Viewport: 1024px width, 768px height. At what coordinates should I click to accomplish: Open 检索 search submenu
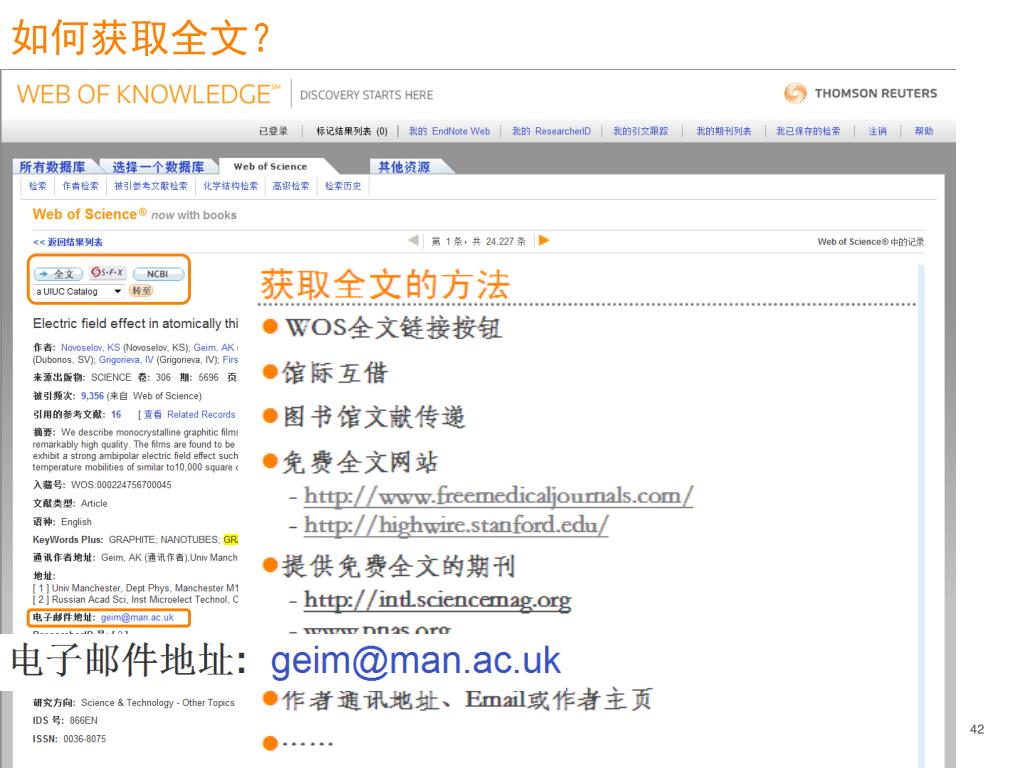click(38, 186)
